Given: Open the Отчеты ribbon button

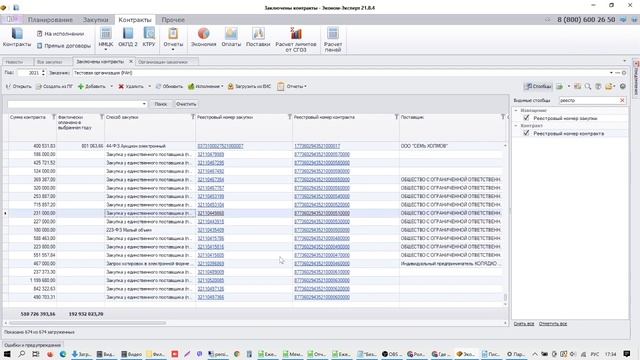Looking at the screenshot, I should [173, 38].
